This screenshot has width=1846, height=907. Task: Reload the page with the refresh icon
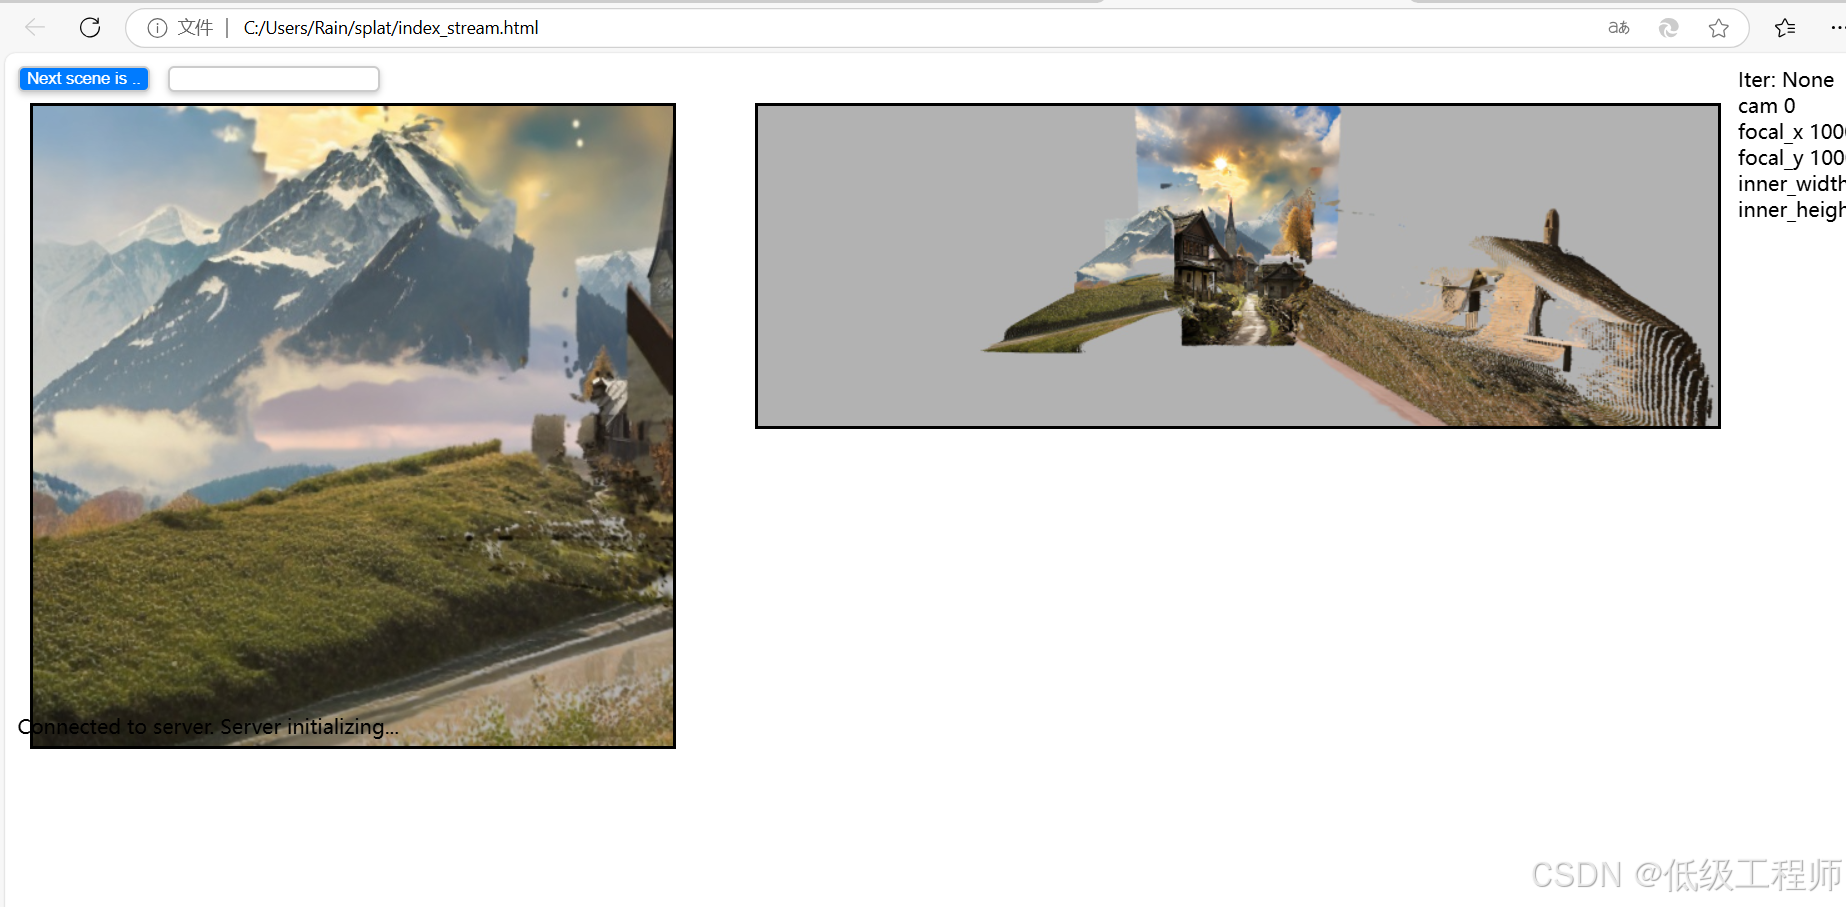pyautogui.click(x=90, y=27)
